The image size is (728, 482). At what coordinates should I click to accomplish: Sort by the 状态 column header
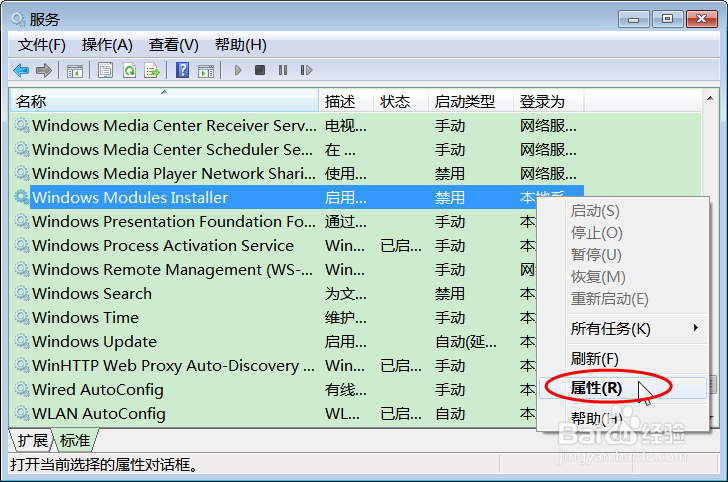point(401,101)
